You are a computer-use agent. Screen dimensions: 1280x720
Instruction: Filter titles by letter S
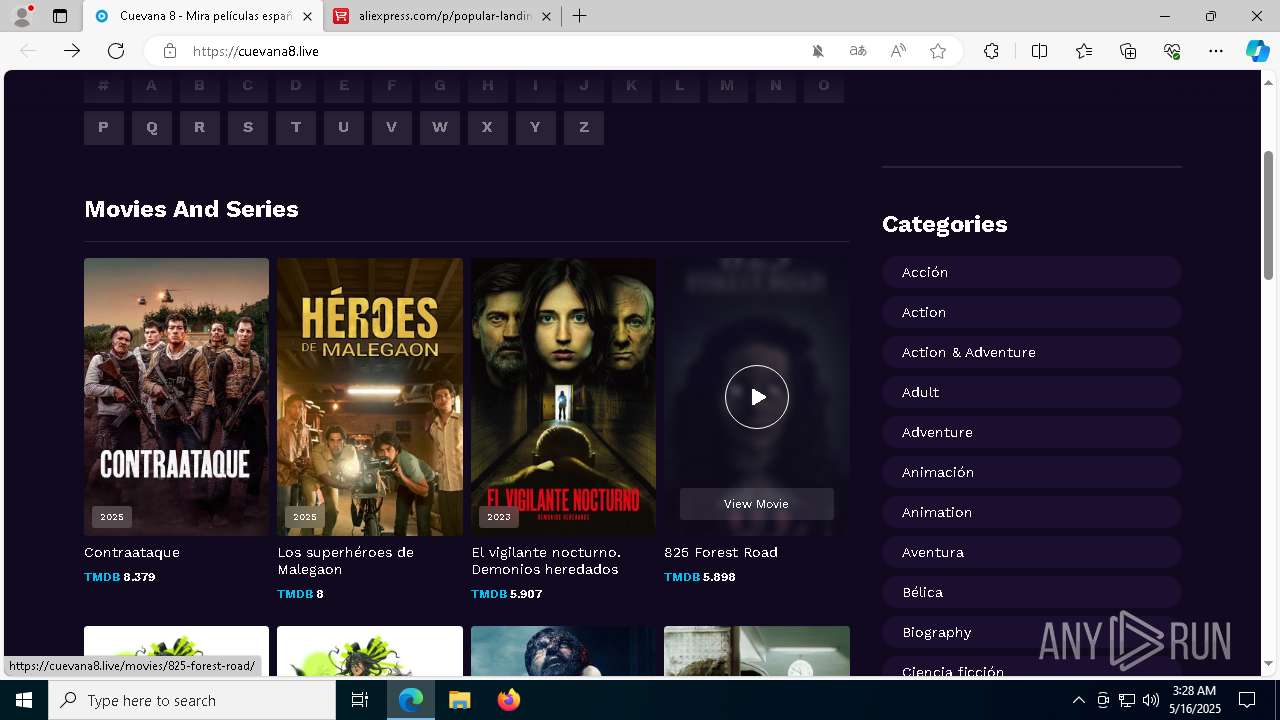click(248, 127)
